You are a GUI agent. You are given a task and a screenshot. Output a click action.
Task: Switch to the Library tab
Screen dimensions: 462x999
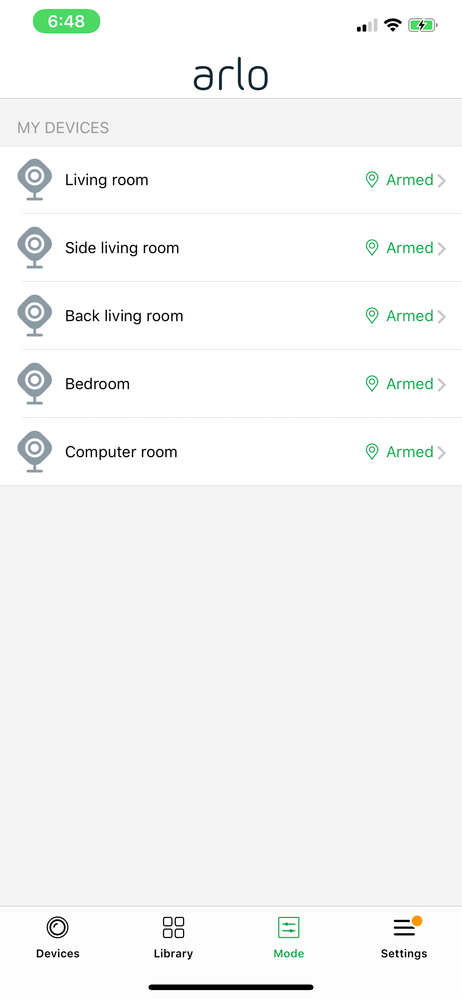173,937
